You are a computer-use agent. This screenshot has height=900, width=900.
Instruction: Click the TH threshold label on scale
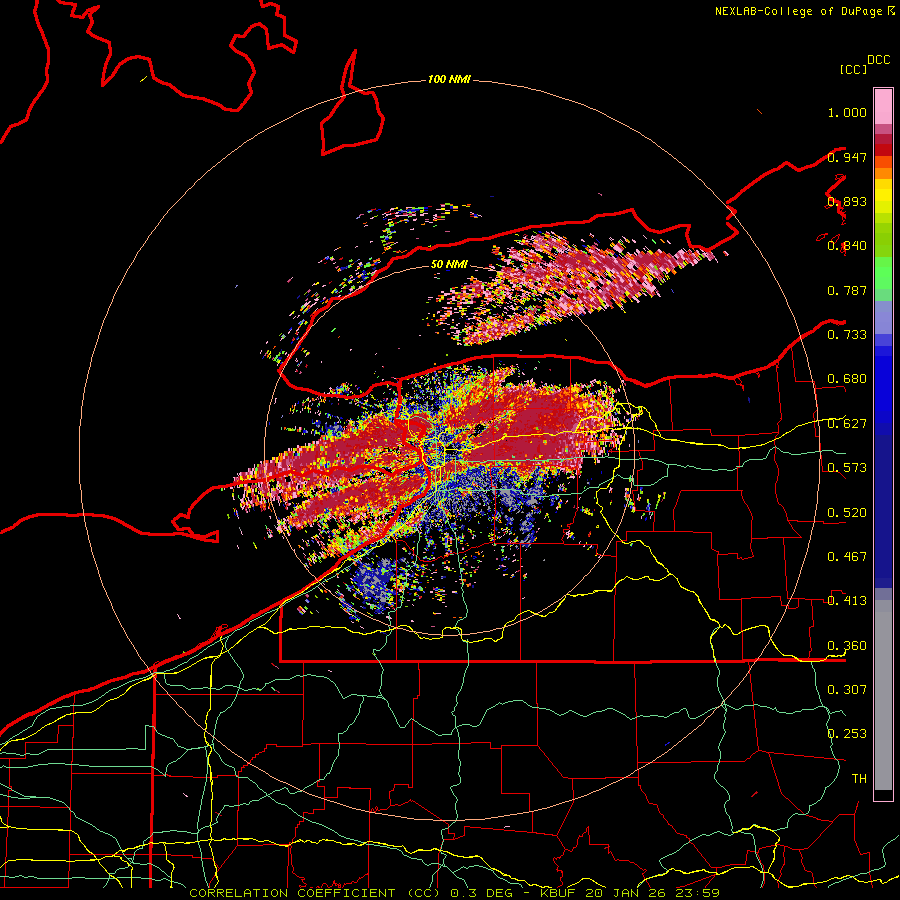pyautogui.click(x=859, y=779)
